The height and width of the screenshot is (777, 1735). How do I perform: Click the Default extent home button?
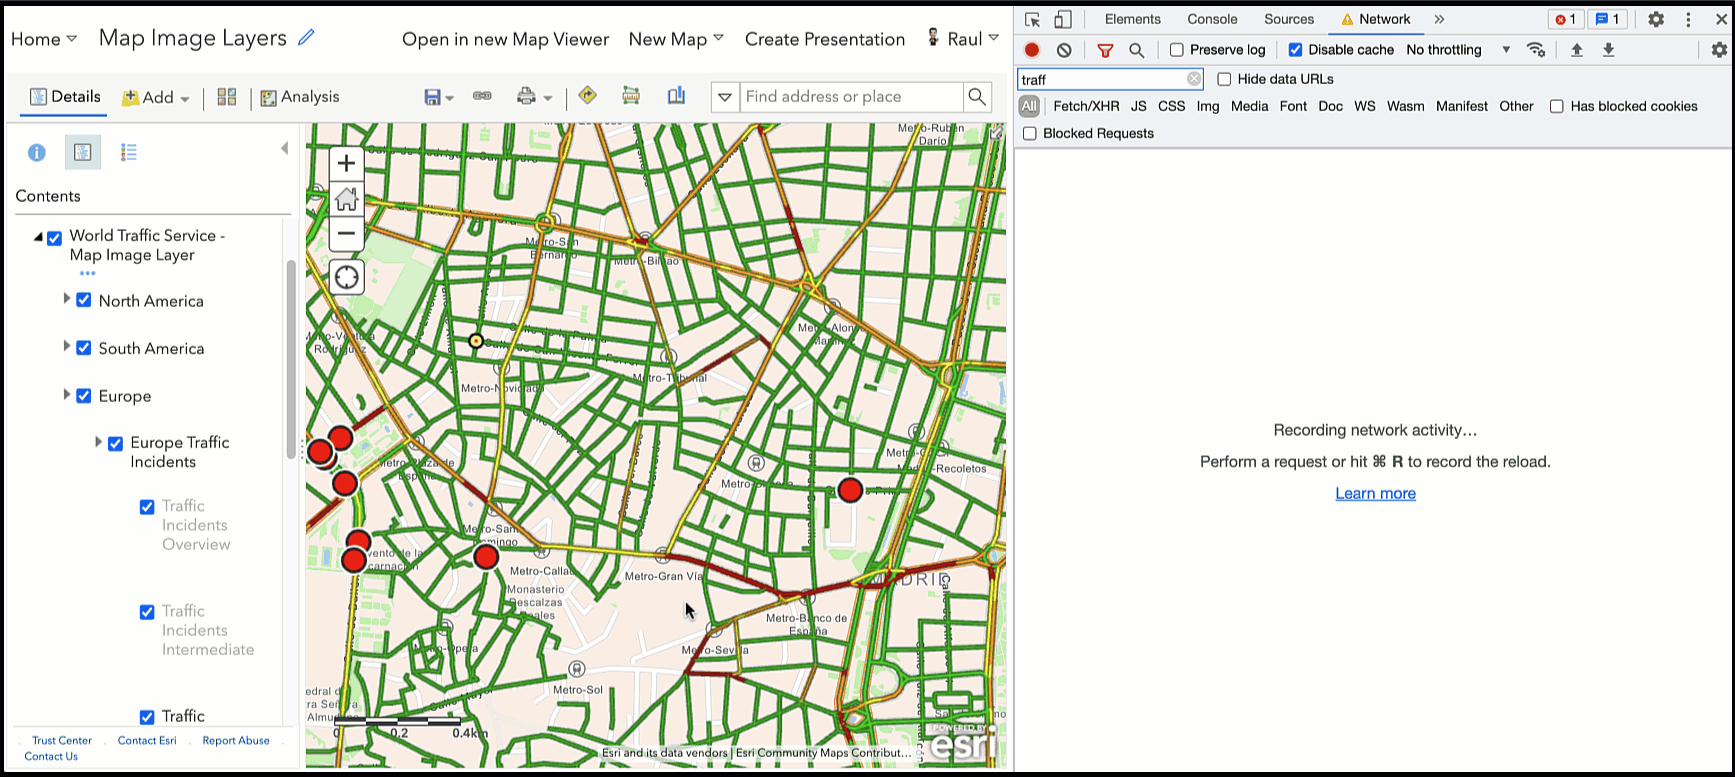[x=346, y=199]
